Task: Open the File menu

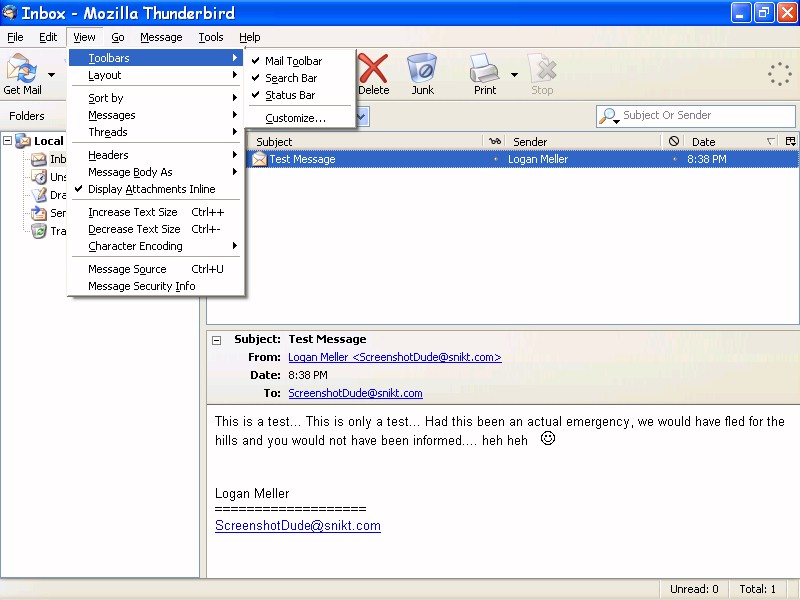Action: click(15, 37)
